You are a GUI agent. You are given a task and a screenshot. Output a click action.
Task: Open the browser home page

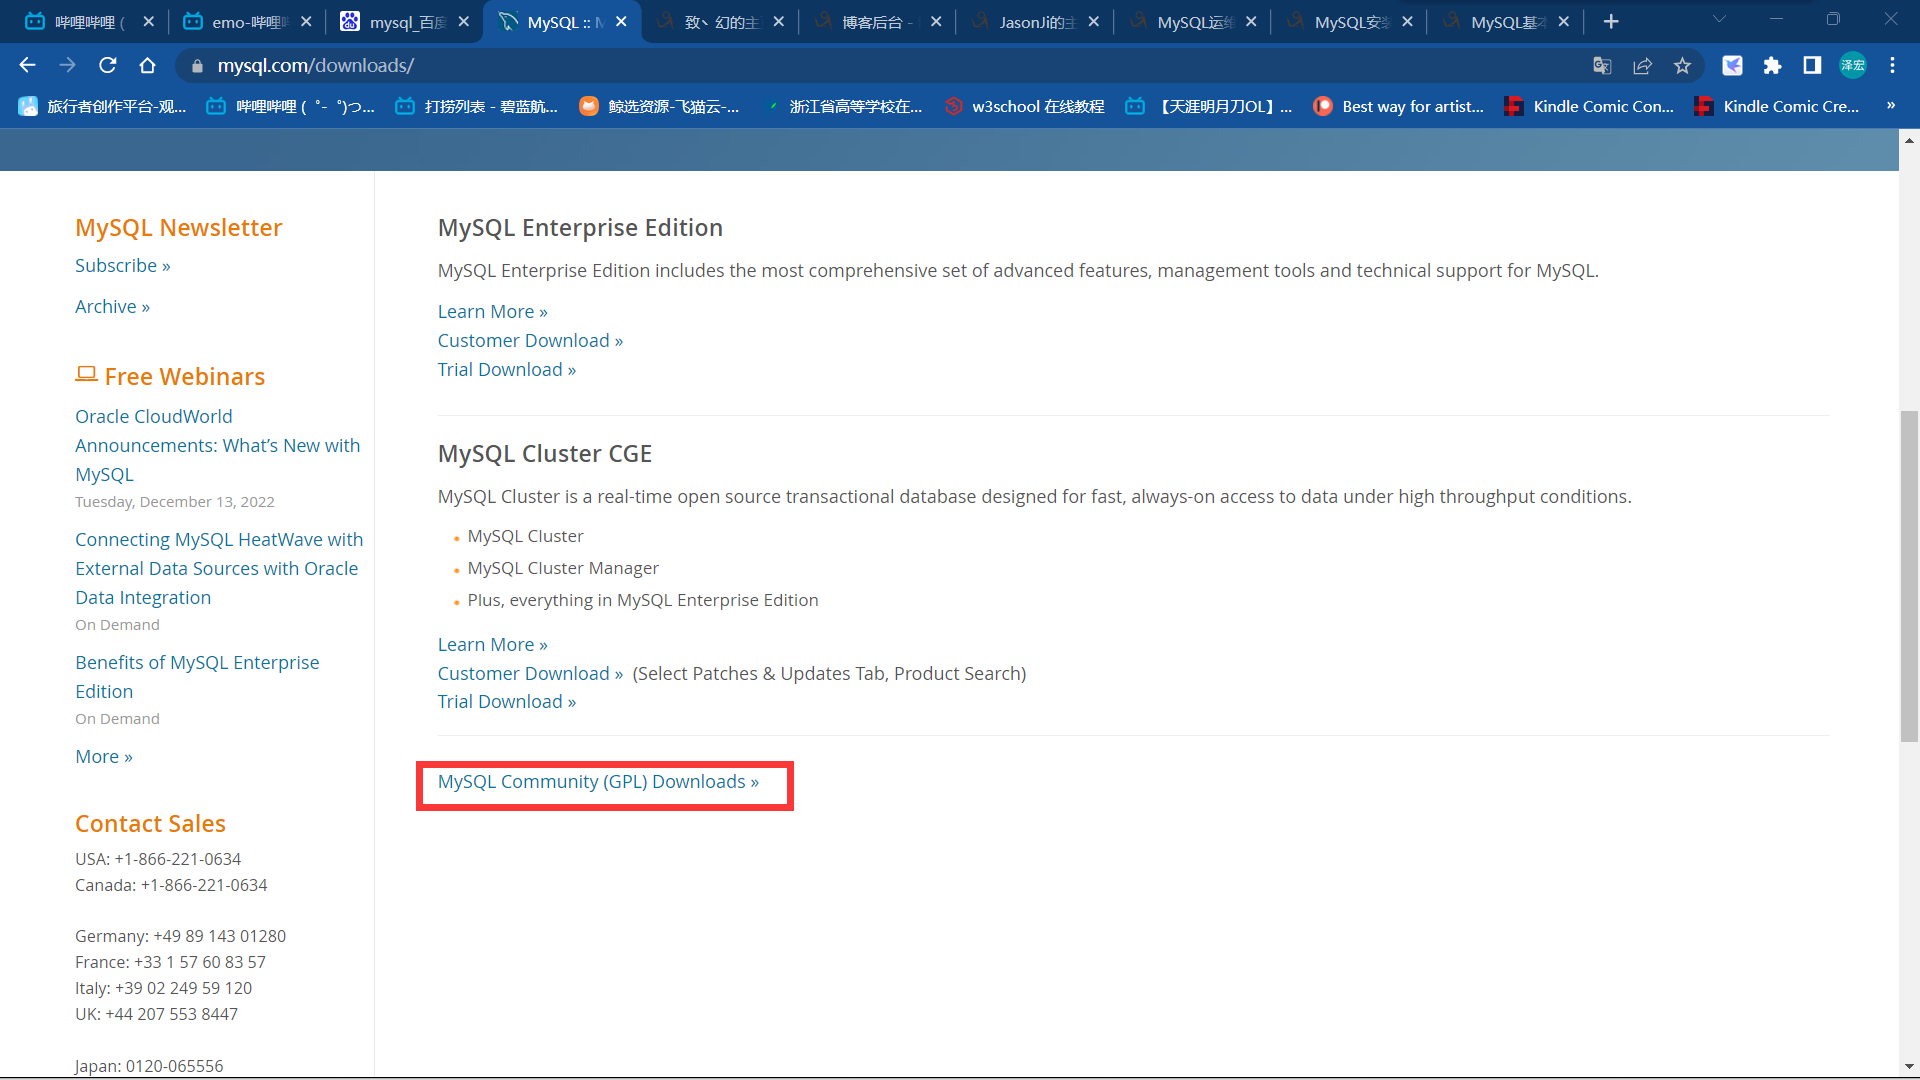click(x=148, y=65)
